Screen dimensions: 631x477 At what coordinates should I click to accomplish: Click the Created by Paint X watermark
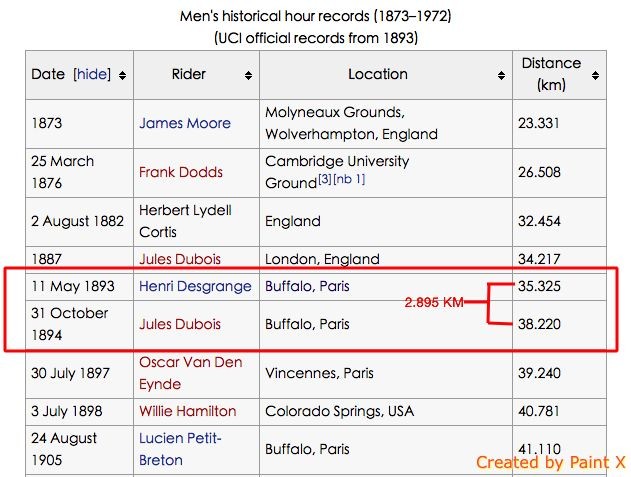pos(550,462)
